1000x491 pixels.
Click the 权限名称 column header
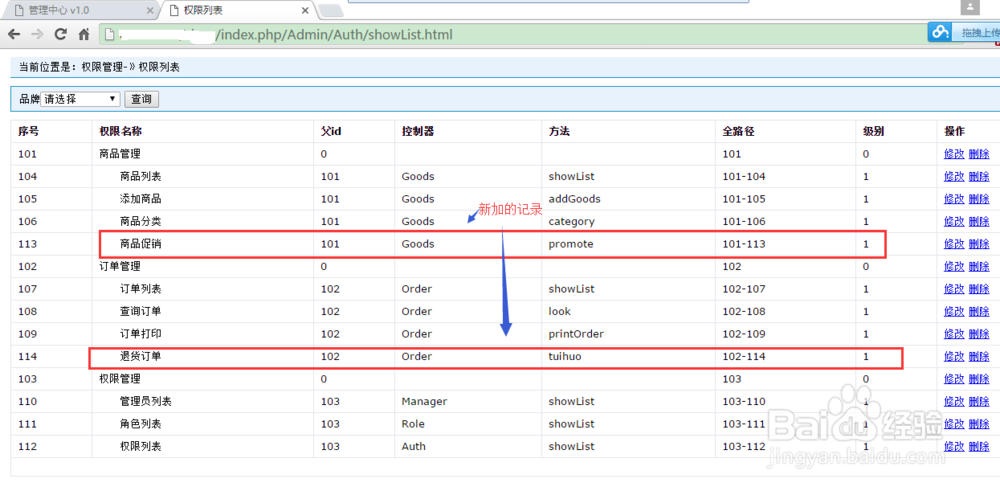pyautogui.click(x=121, y=131)
